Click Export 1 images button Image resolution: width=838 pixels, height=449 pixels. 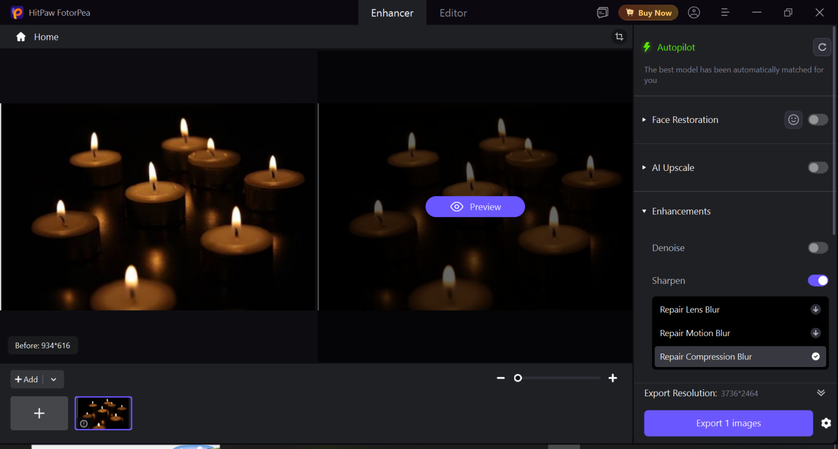728,423
